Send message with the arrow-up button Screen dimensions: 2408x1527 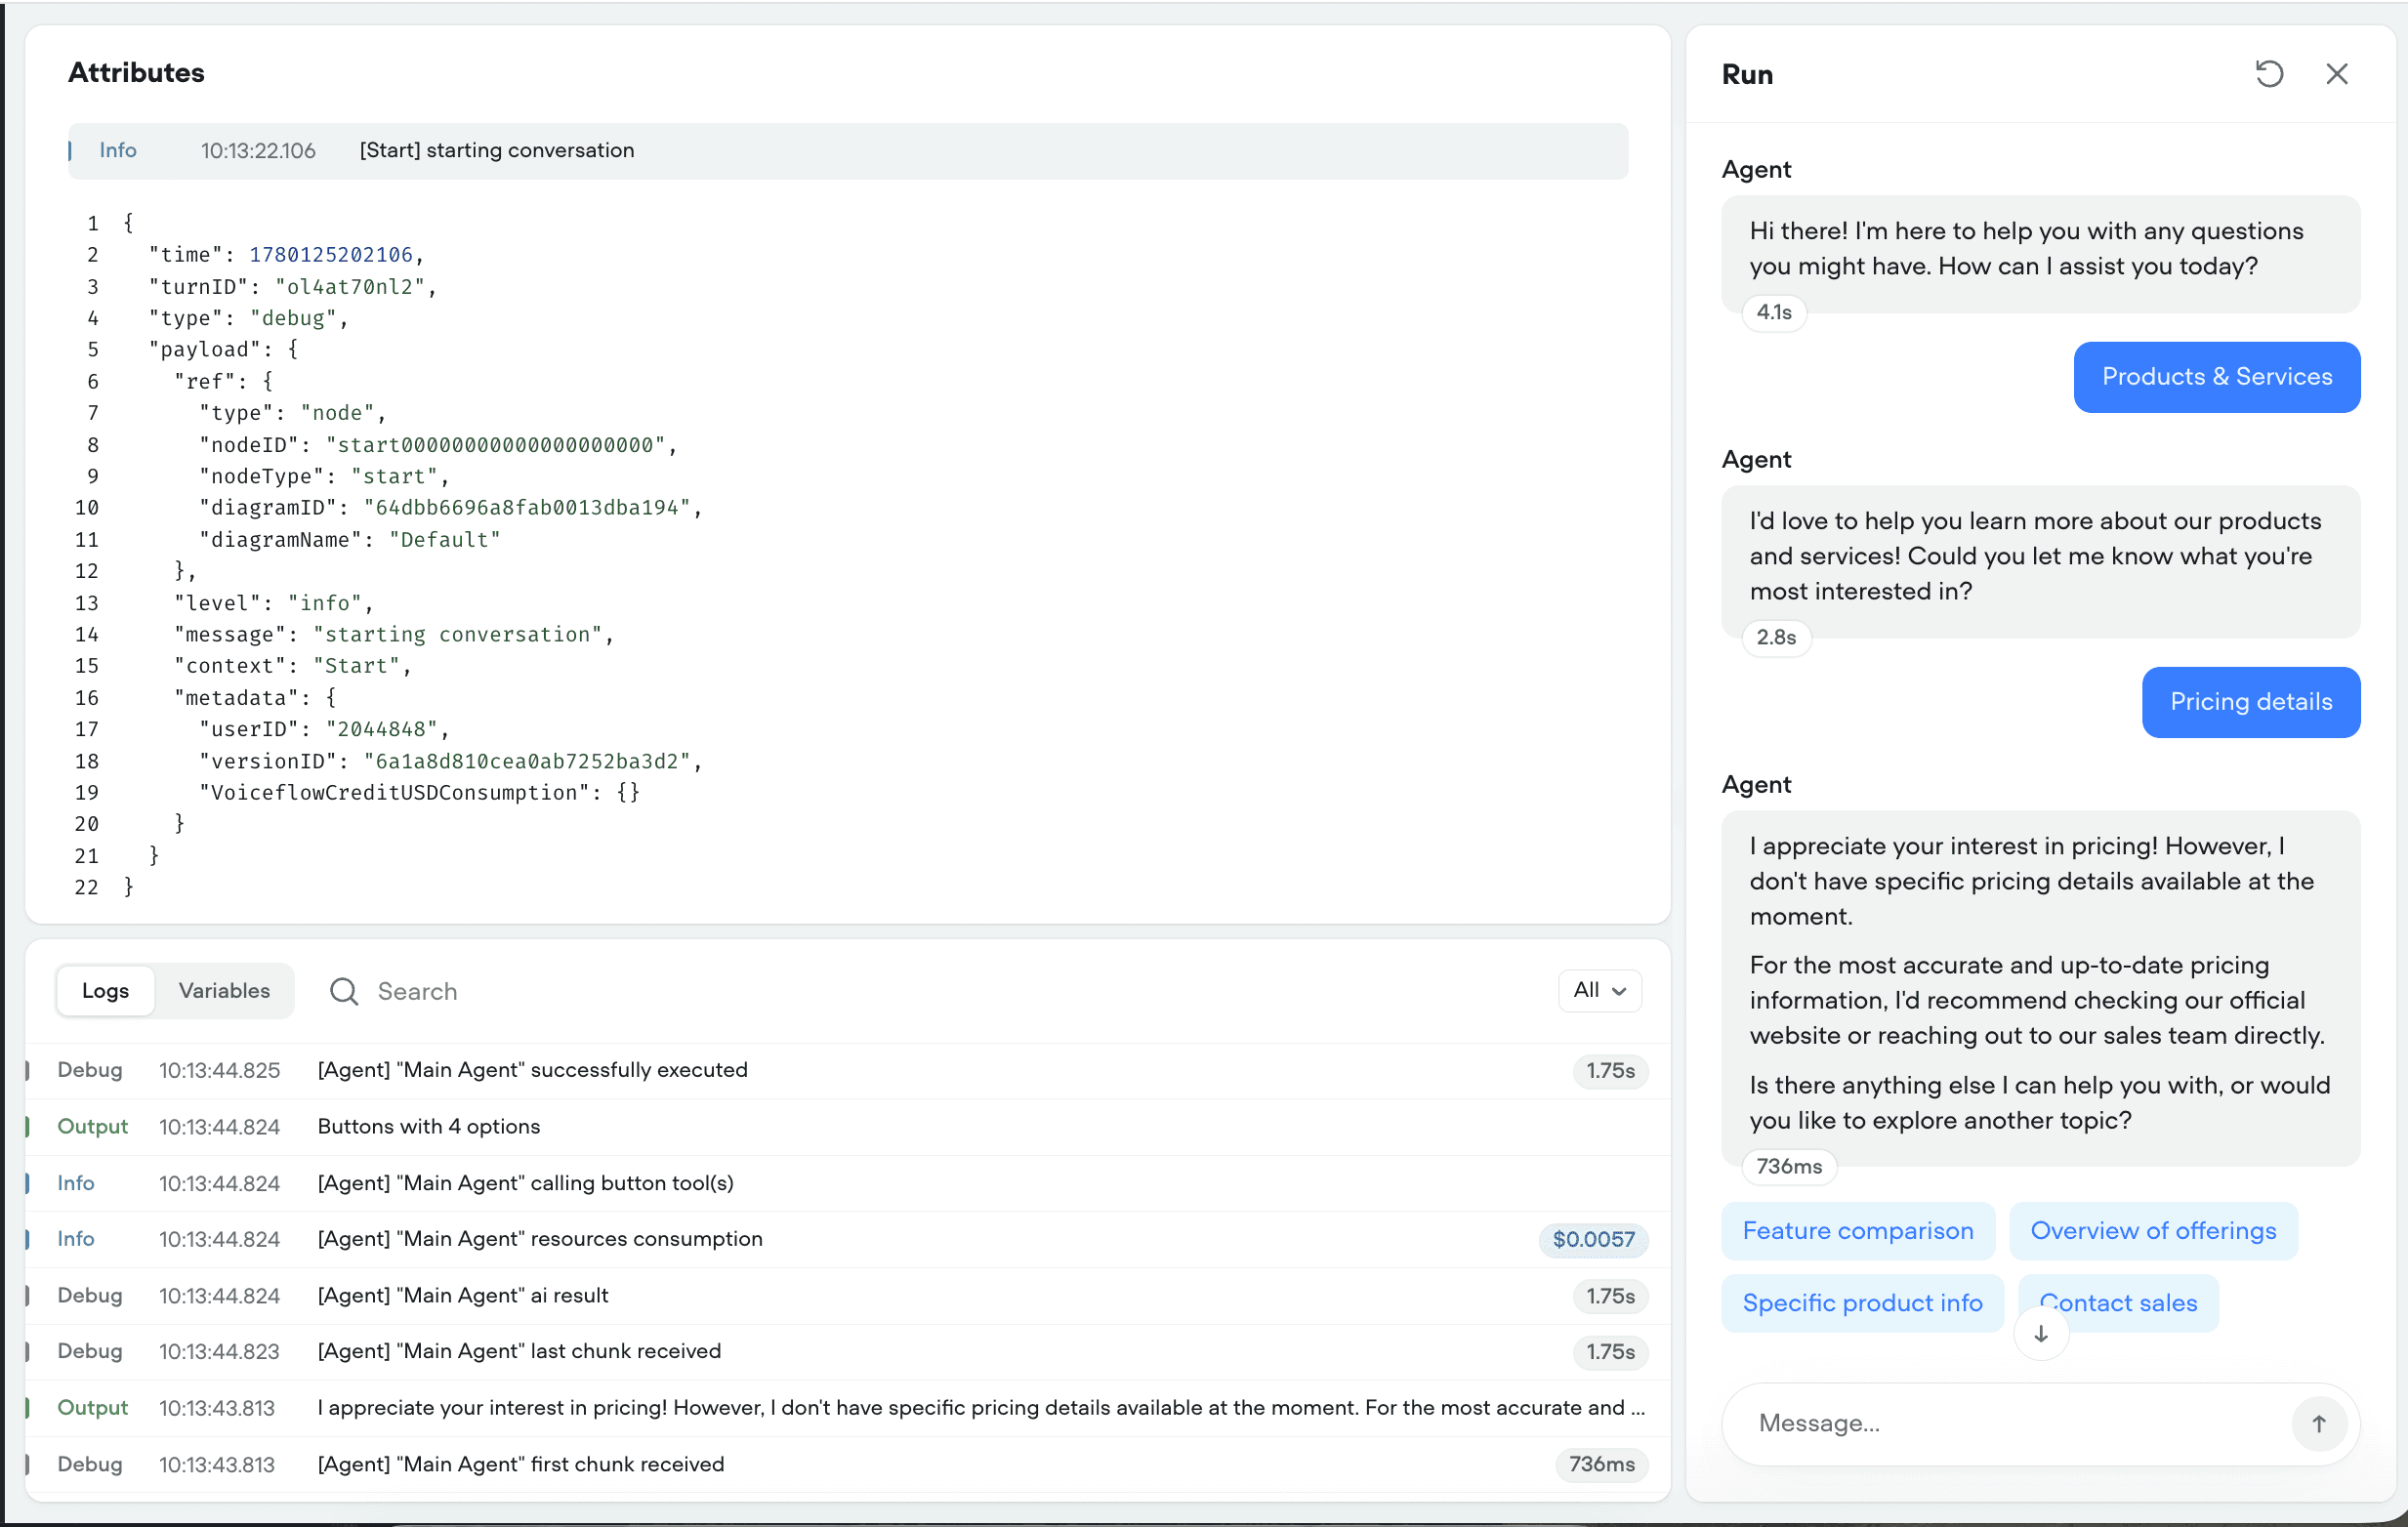click(2318, 1423)
